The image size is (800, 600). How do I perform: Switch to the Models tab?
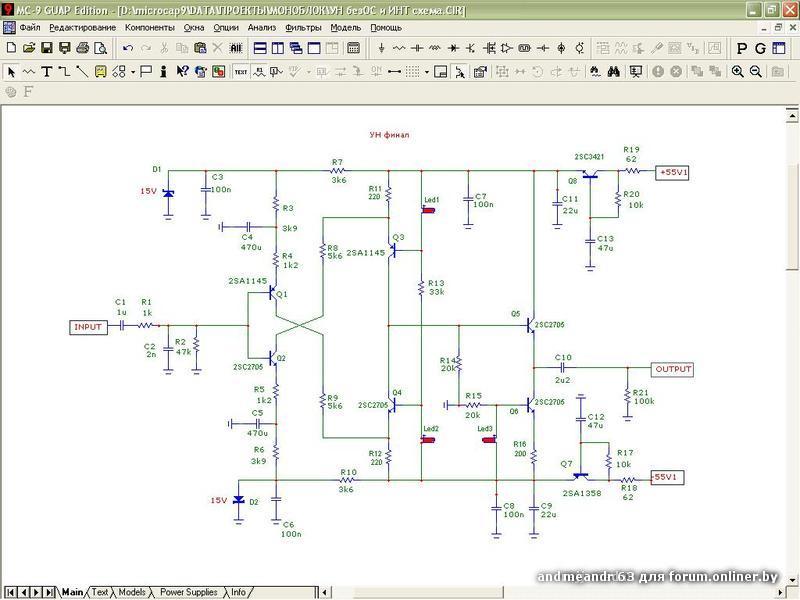[132, 592]
